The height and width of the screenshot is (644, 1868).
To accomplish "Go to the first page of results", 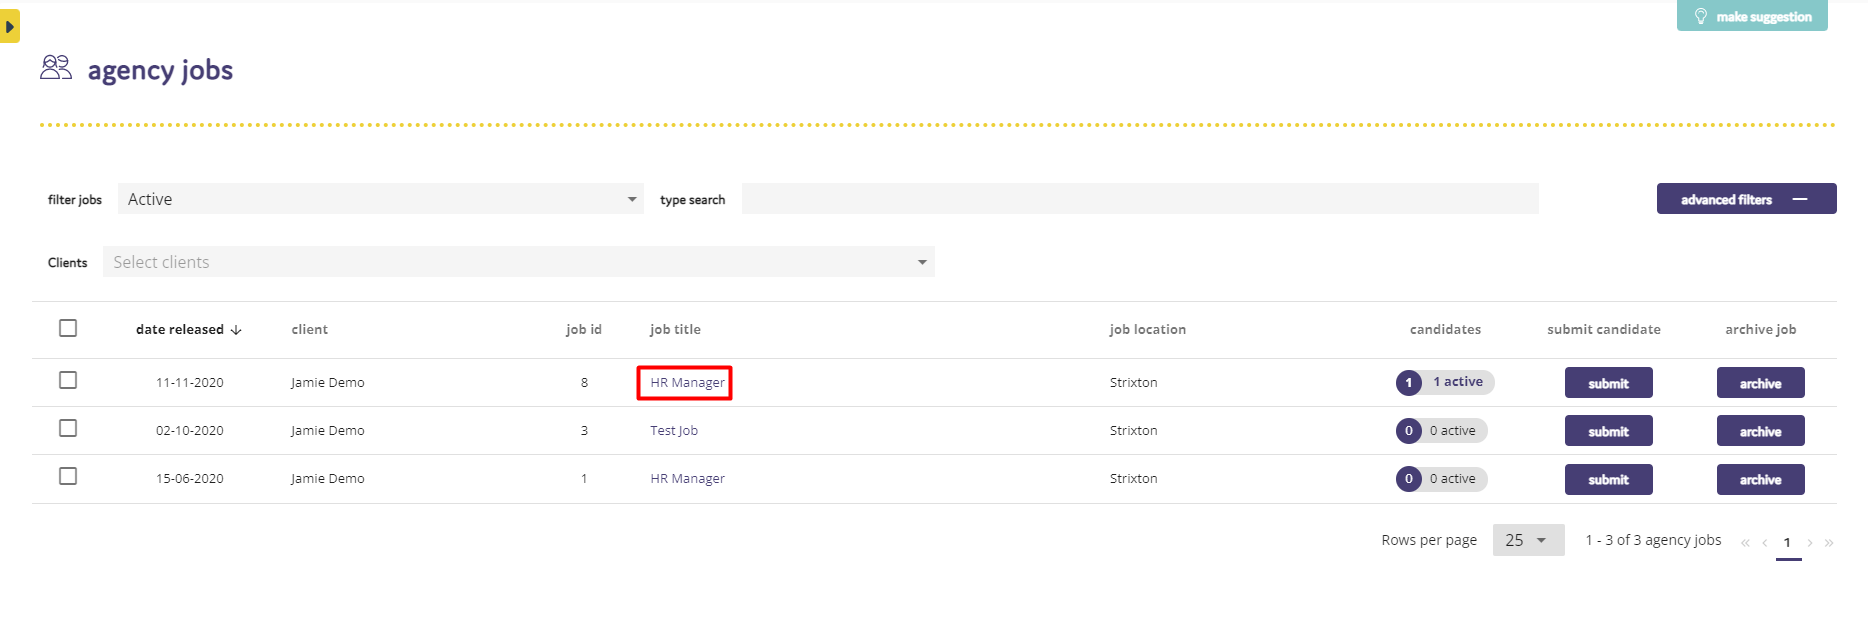I will tap(1745, 543).
